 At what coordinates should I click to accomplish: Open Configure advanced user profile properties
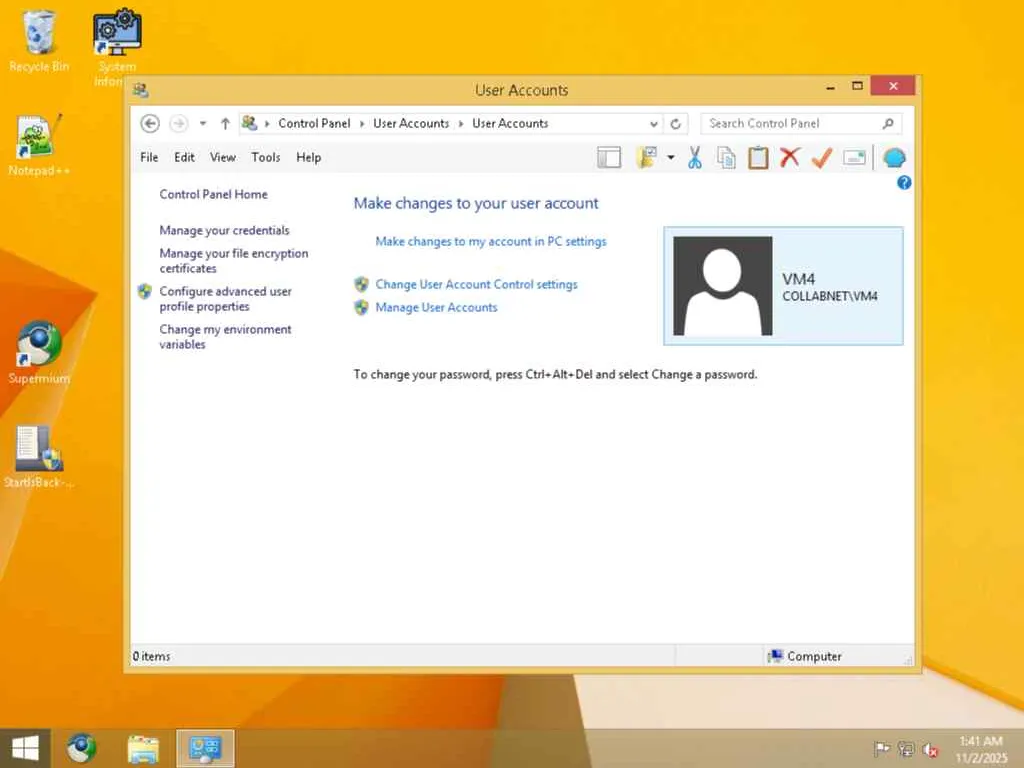point(225,298)
